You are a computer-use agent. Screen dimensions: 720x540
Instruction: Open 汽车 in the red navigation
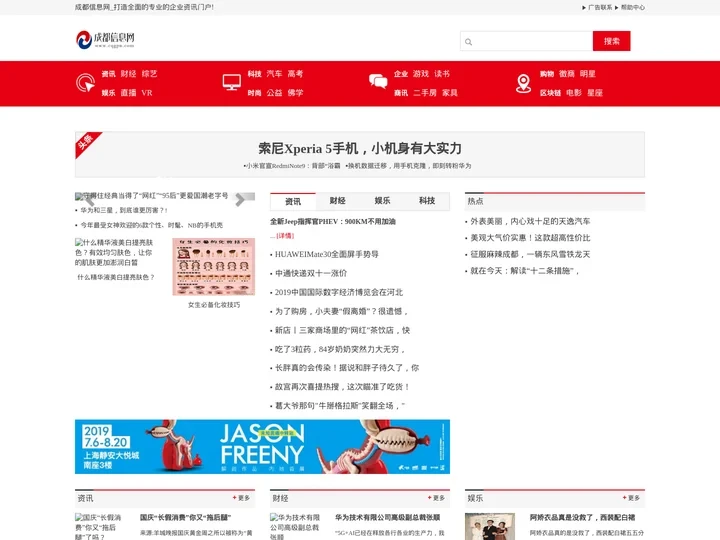[274, 74]
